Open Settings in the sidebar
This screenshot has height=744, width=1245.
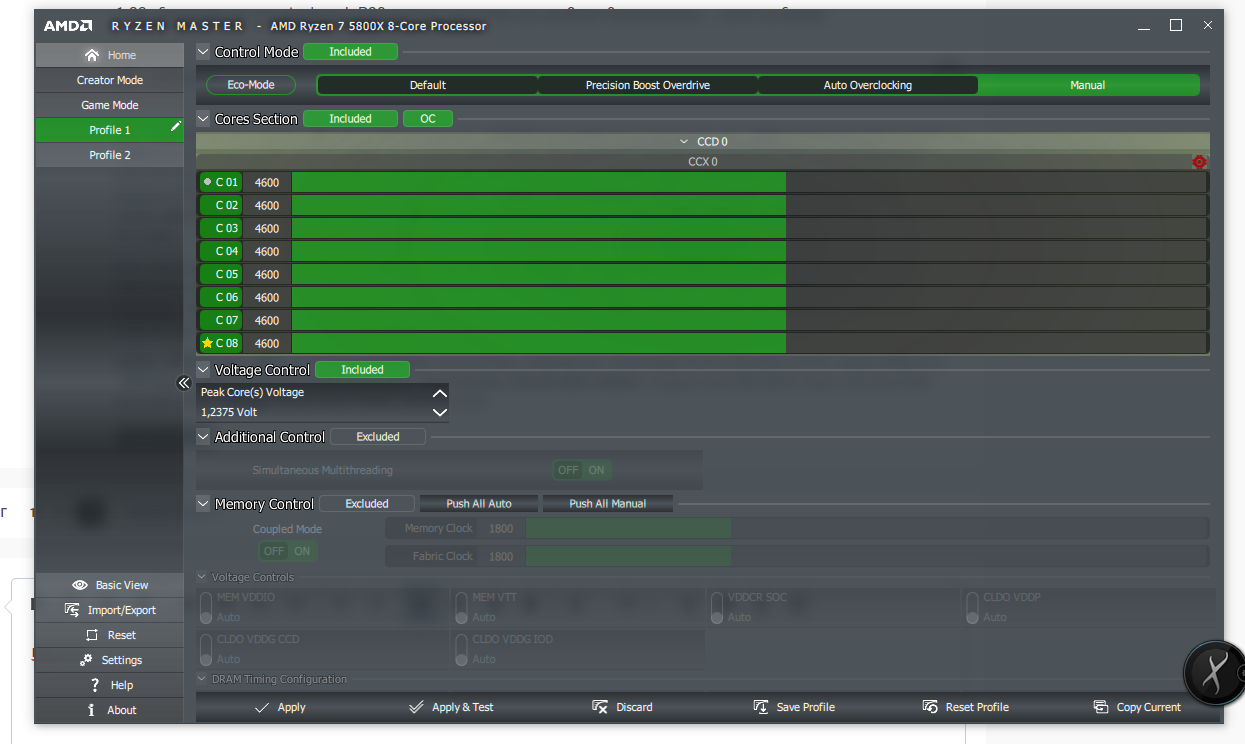click(110, 660)
